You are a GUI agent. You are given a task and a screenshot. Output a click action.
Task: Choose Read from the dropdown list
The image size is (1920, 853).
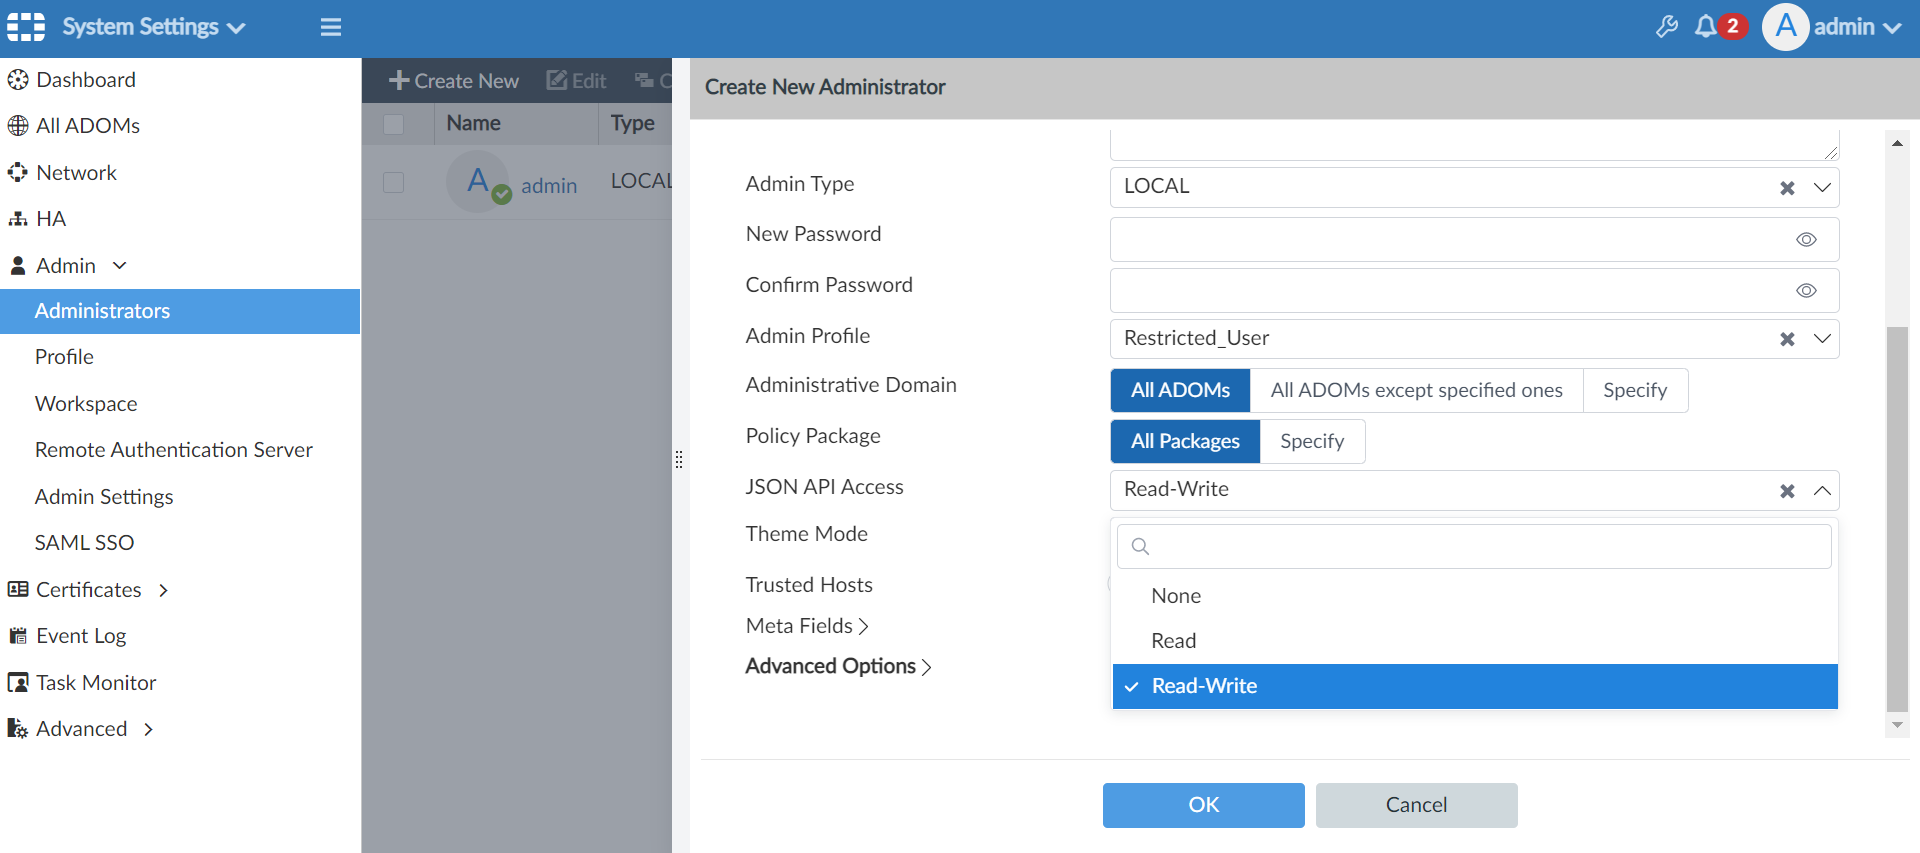pos(1173,641)
